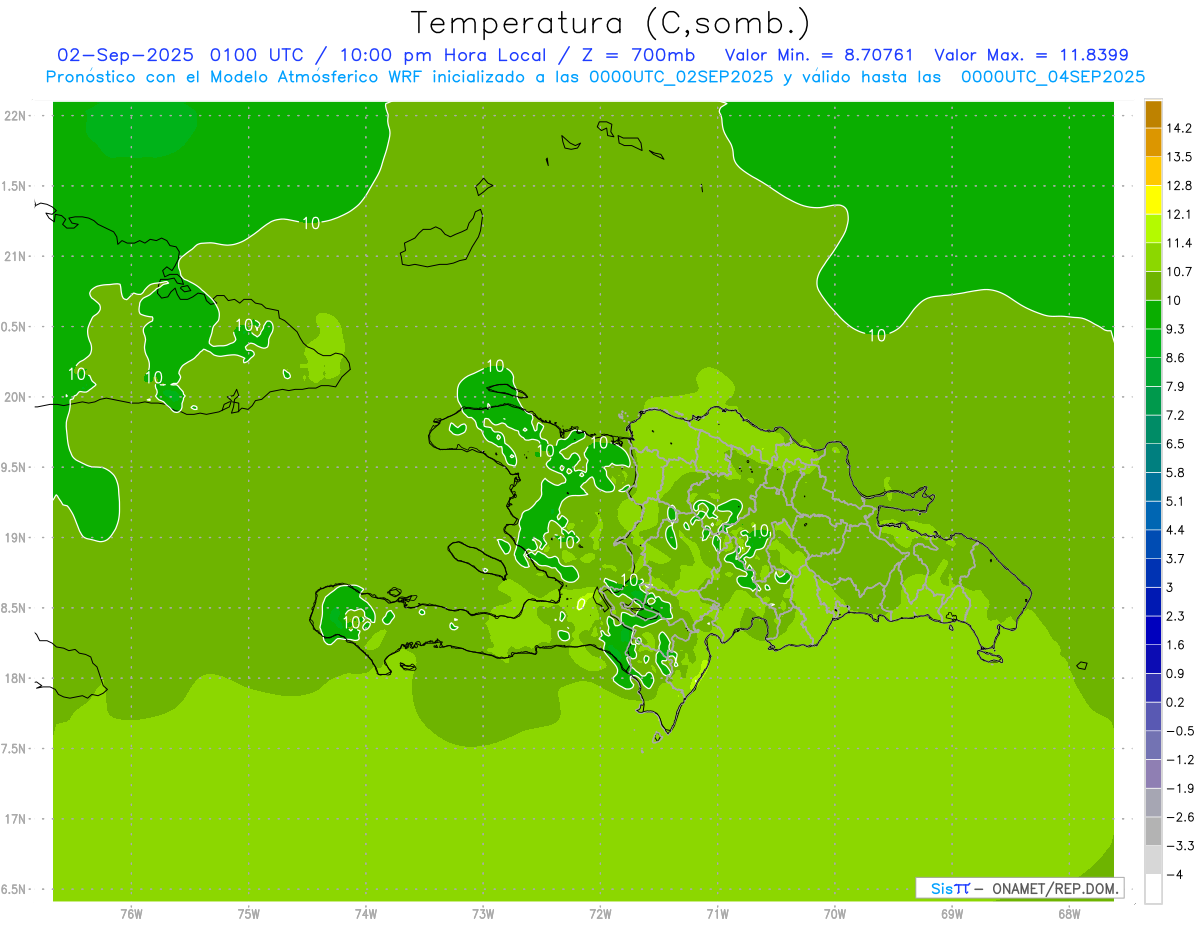Click the 3.7 legend value
Screen dimensions: 1200x927
1175,558
